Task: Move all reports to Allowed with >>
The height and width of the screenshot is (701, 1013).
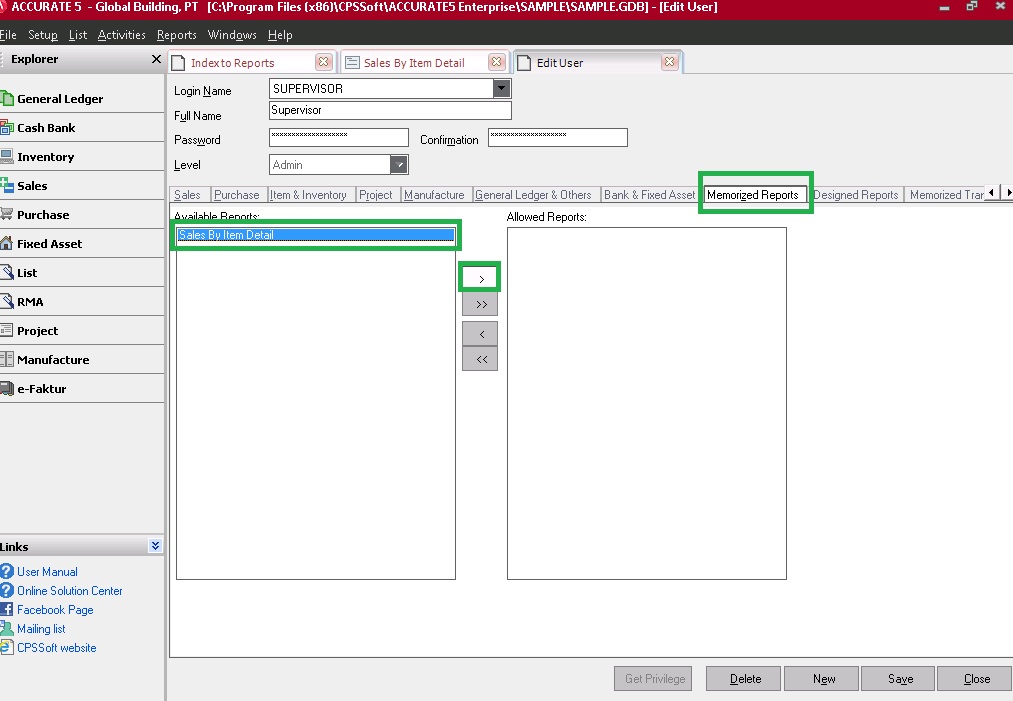Action: (x=481, y=305)
